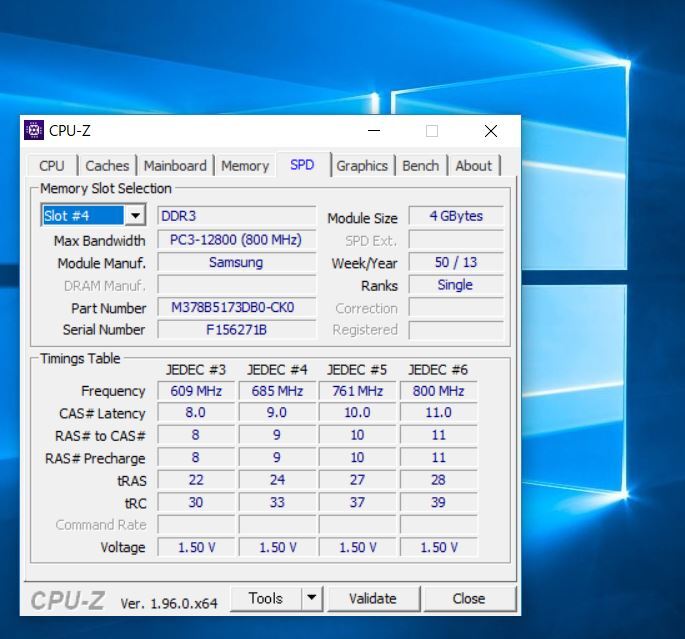Click the 11.0 CAS# Latency cell
Image resolution: width=685 pixels, height=639 pixels.
click(439, 412)
